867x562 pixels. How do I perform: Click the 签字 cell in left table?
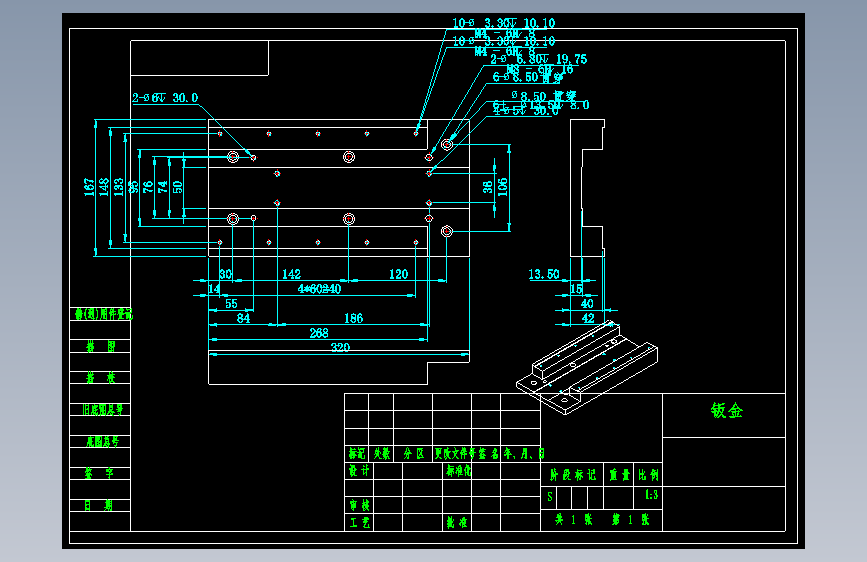[x=100, y=473]
